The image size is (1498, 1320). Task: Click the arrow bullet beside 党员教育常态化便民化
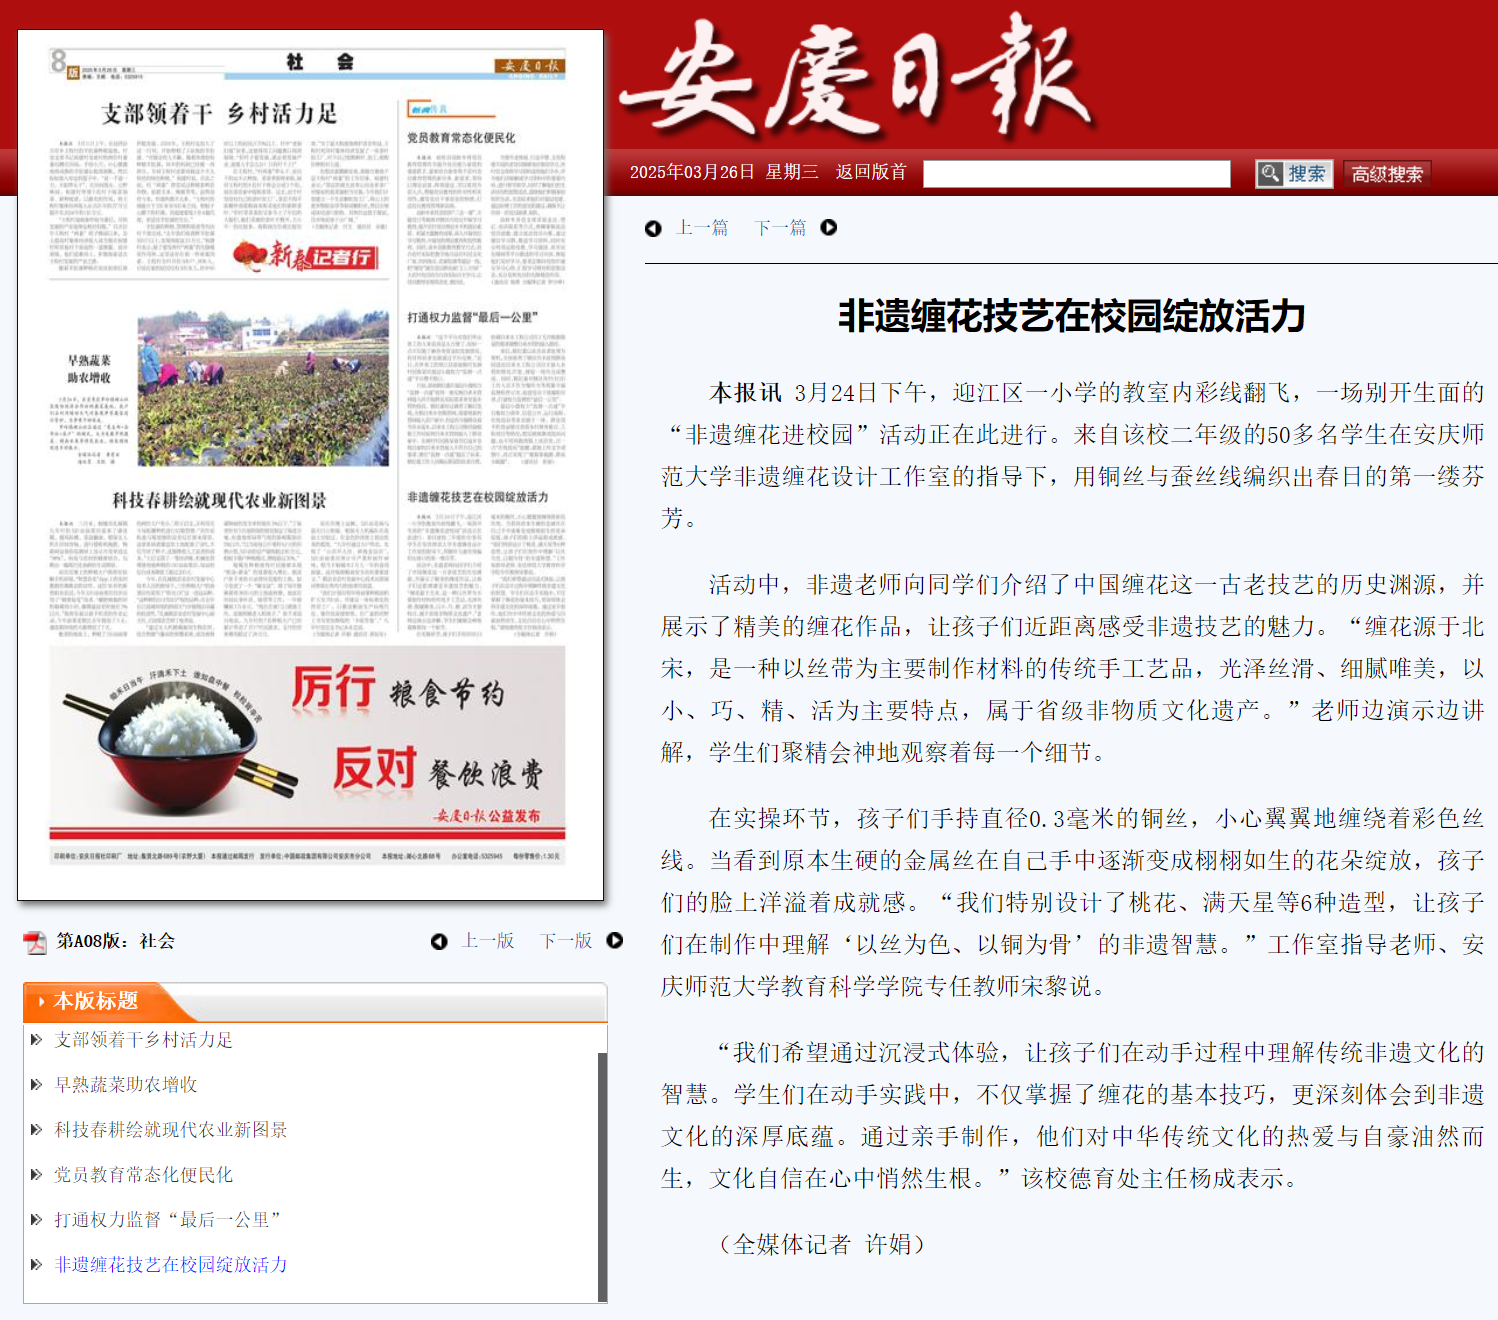pos(36,1175)
